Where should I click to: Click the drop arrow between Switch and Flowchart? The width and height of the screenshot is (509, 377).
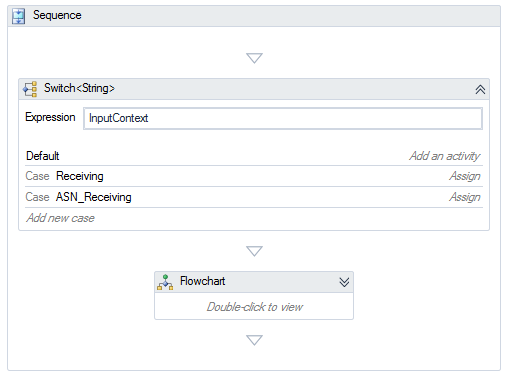click(x=254, y=251)
